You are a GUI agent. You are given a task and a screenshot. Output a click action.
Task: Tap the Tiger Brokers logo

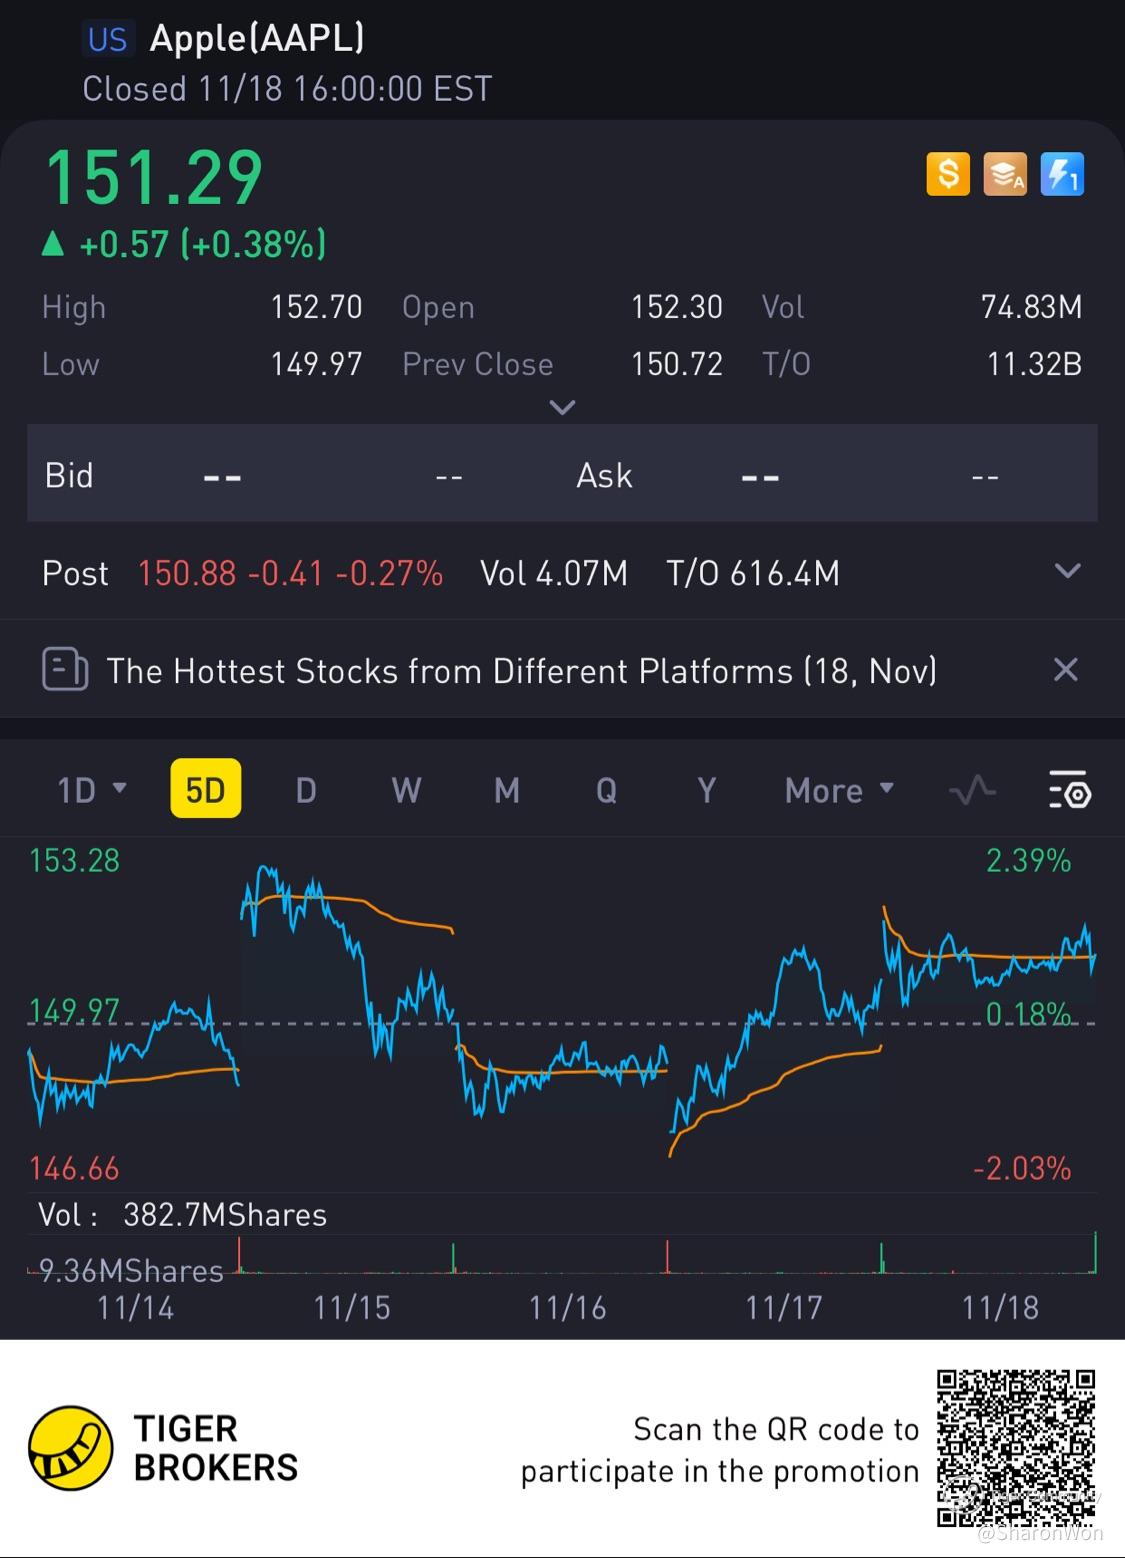click(164, 1448)
